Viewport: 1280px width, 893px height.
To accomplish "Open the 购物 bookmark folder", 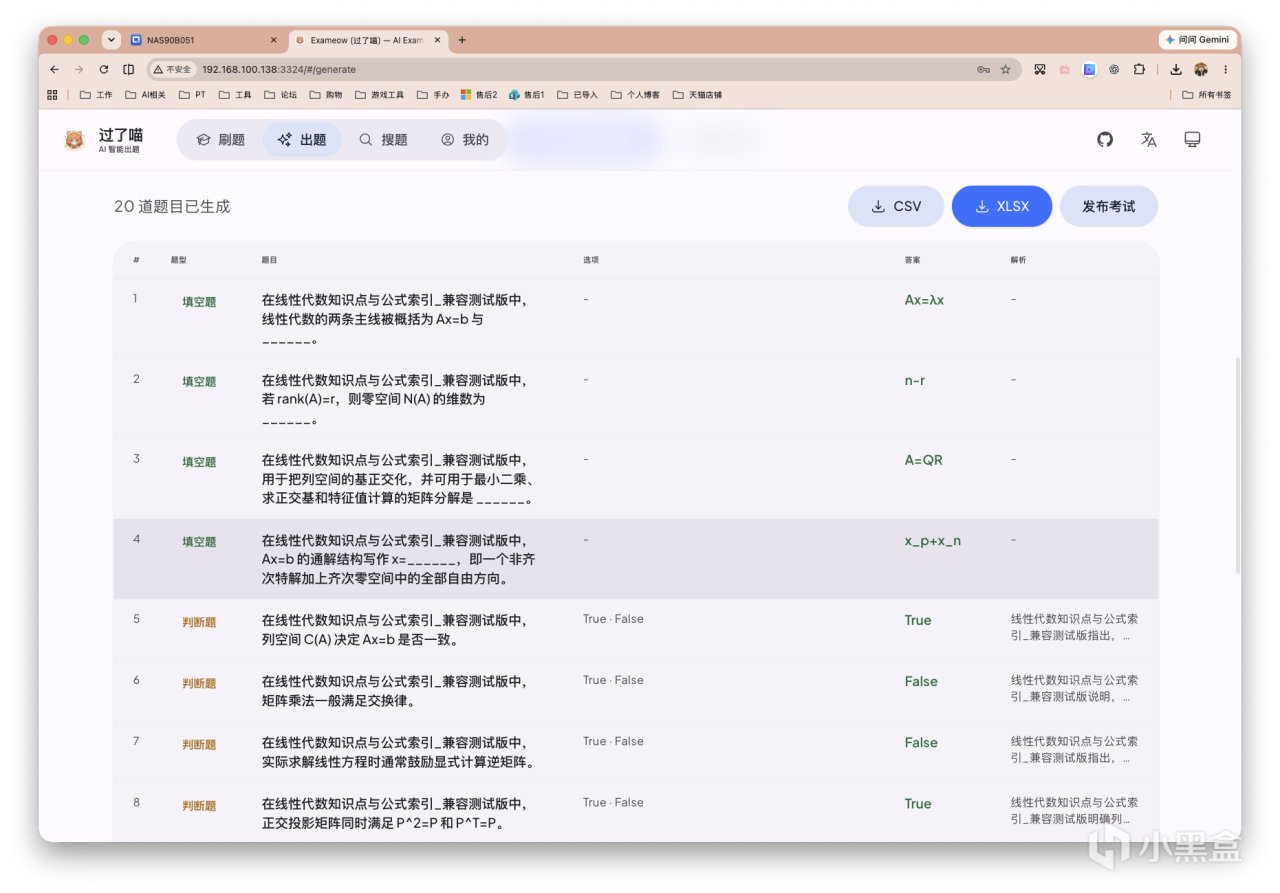I will 326,95.
